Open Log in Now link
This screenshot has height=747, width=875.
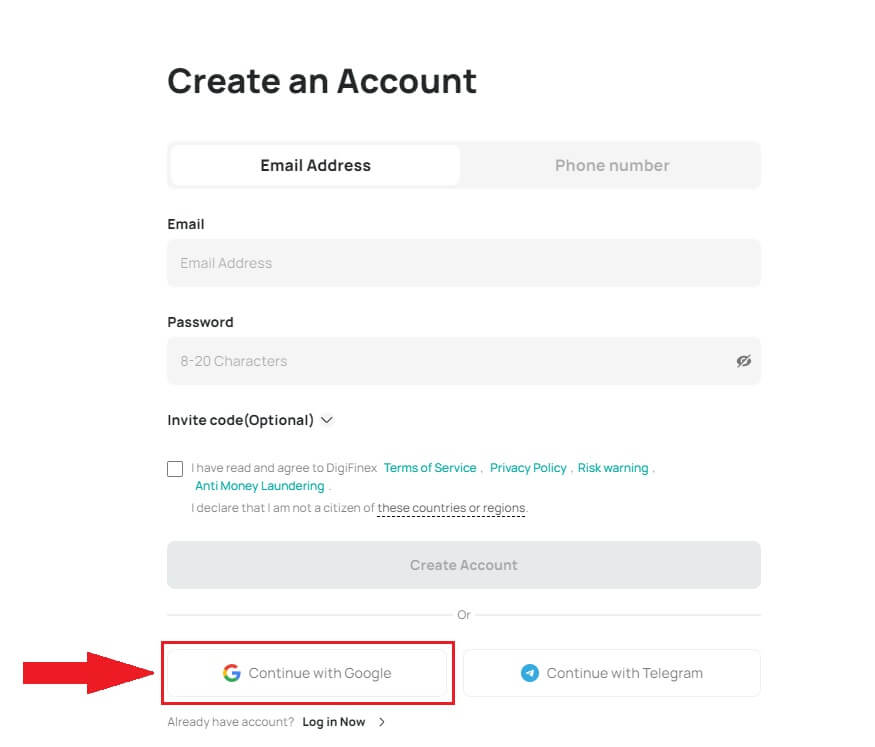click(x=334, y=721)
